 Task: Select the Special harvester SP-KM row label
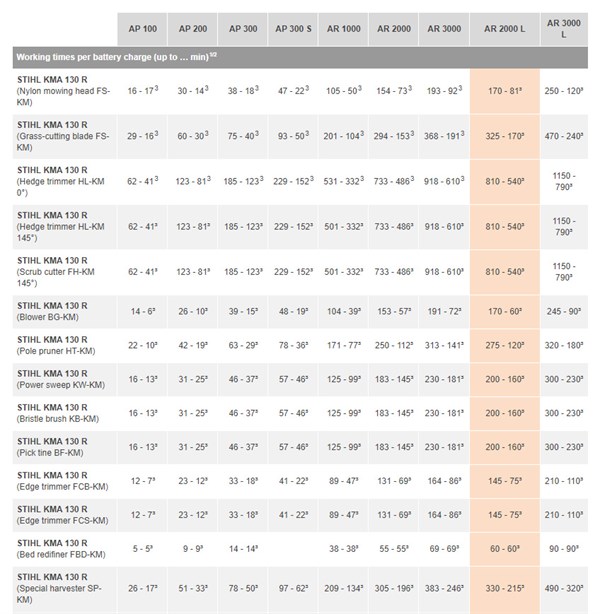(62, 588)
